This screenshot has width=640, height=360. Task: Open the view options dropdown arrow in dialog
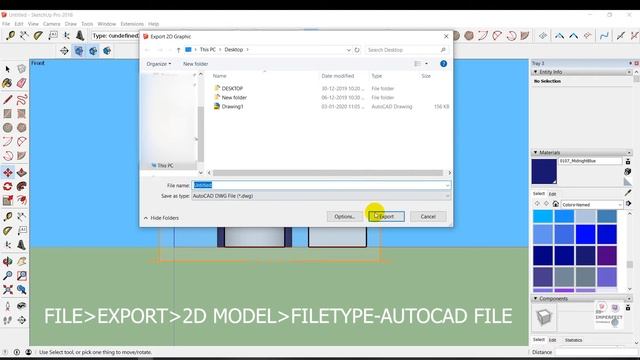click(x=426, y=64)
